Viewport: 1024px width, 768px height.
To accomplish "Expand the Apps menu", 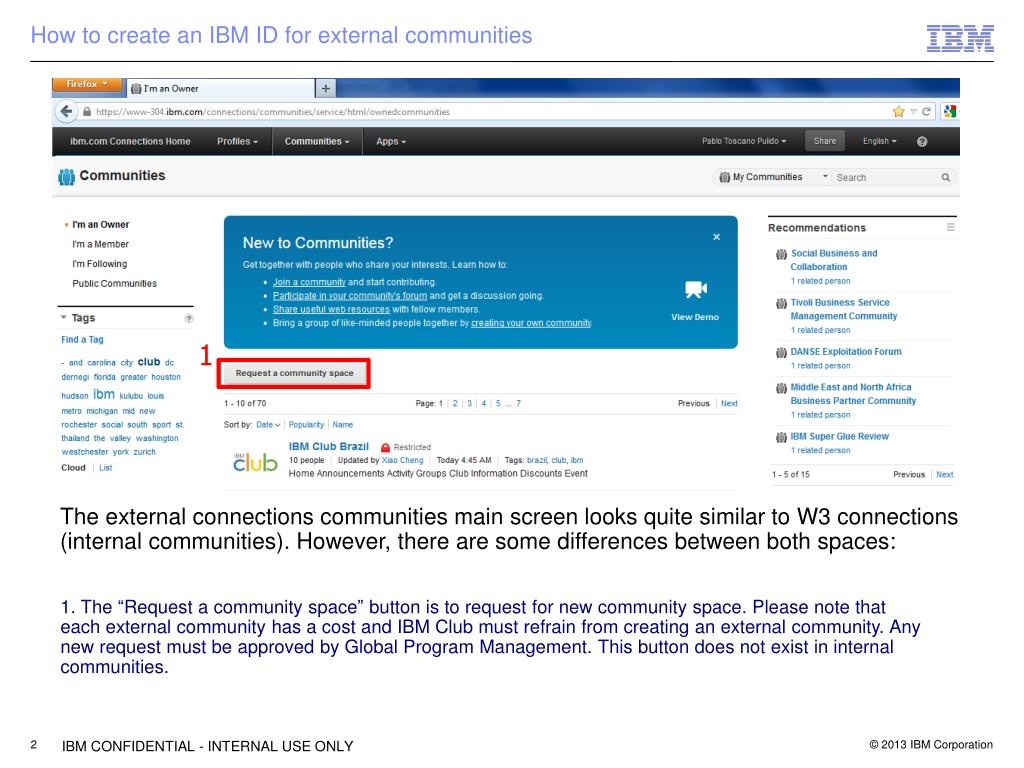I will (x=391, y=142).
